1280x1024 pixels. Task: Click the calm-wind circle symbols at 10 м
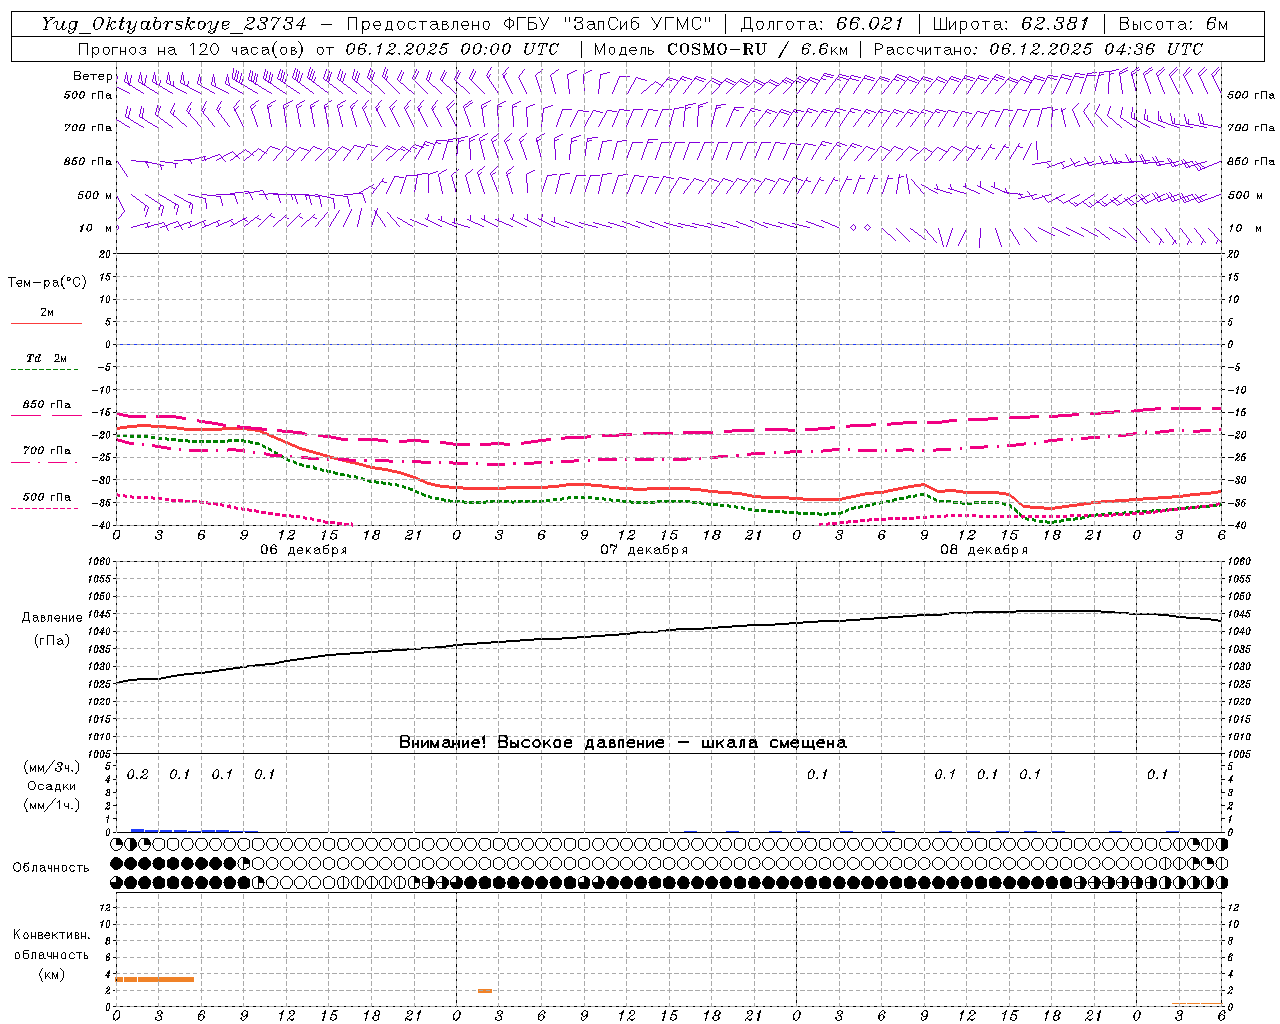click(860, 228)
